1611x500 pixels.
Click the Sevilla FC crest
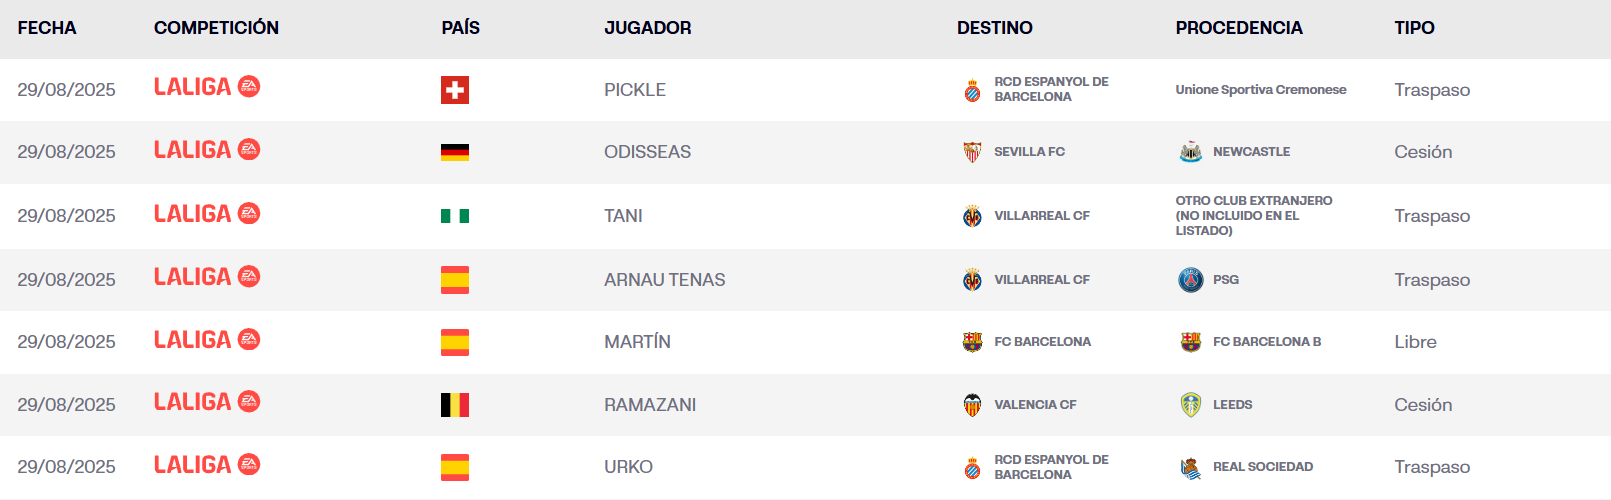972,152
